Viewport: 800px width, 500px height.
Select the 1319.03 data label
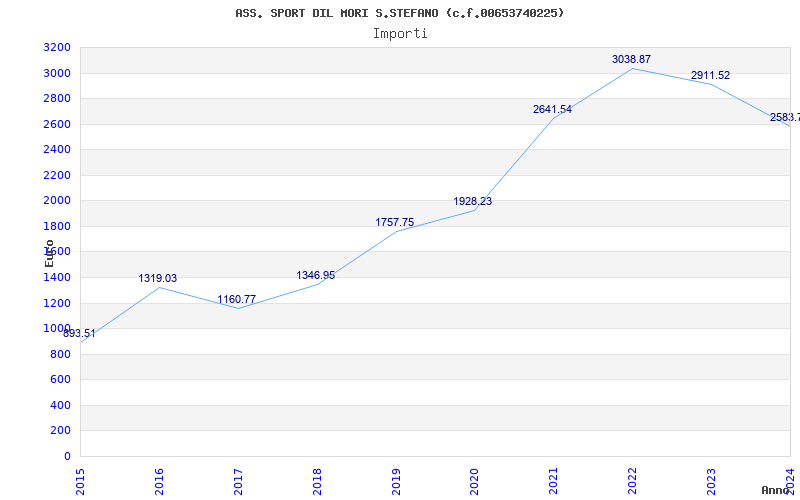[158, 279]
